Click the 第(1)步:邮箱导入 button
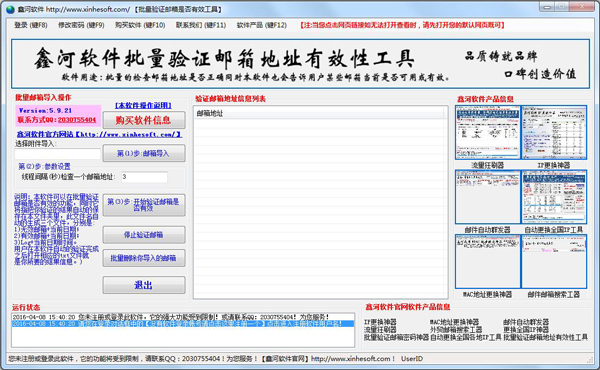The width and height of the screenshot is (600, 370). pyautogui.click(x=144, y=153)
